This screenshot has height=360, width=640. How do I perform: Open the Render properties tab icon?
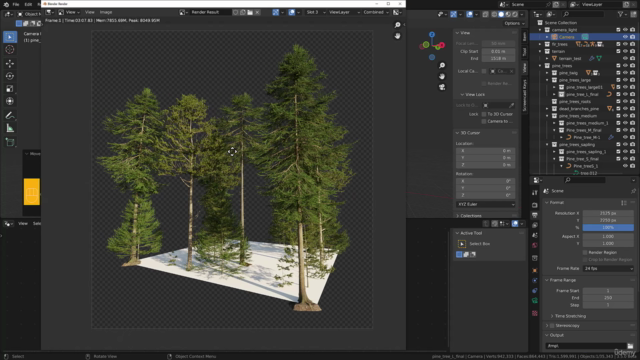(x=535, y=205)
